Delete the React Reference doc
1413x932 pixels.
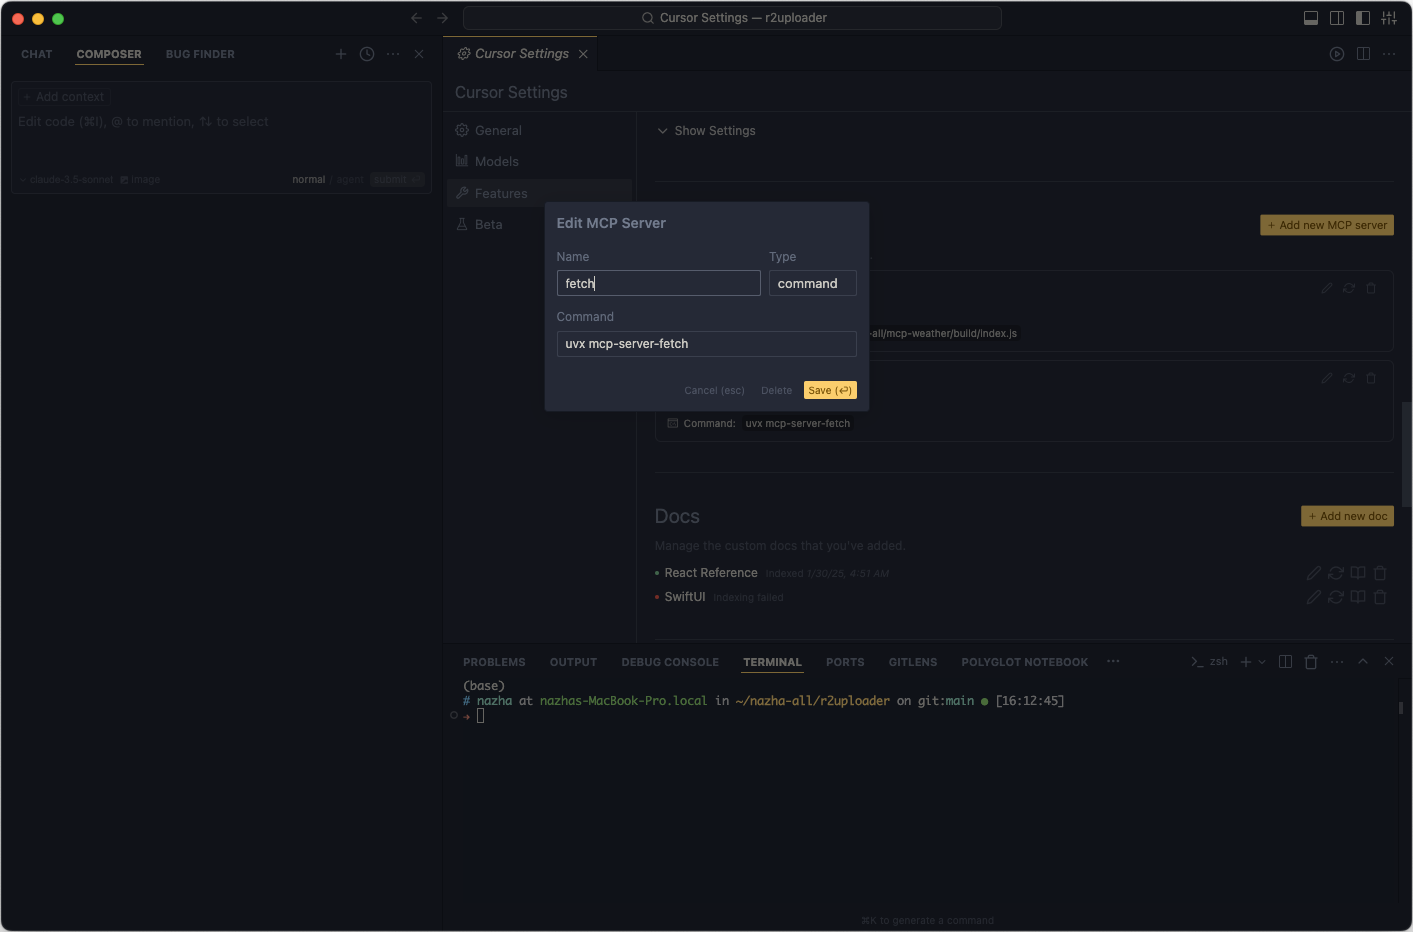click(1380, 573)
